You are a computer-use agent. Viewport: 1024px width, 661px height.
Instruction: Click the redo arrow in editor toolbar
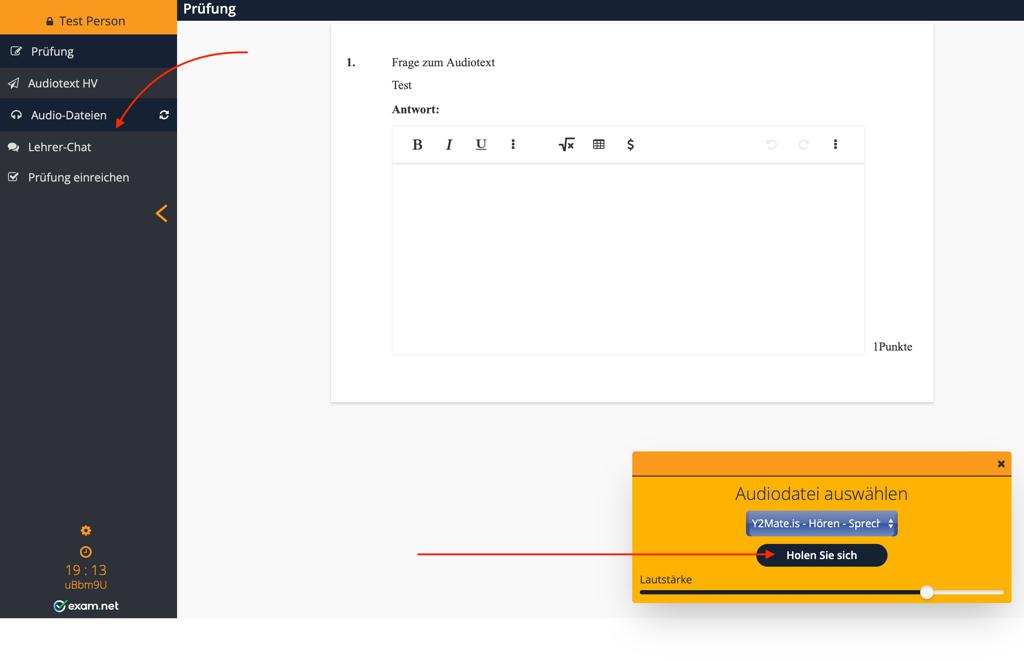tap(803, 145)
